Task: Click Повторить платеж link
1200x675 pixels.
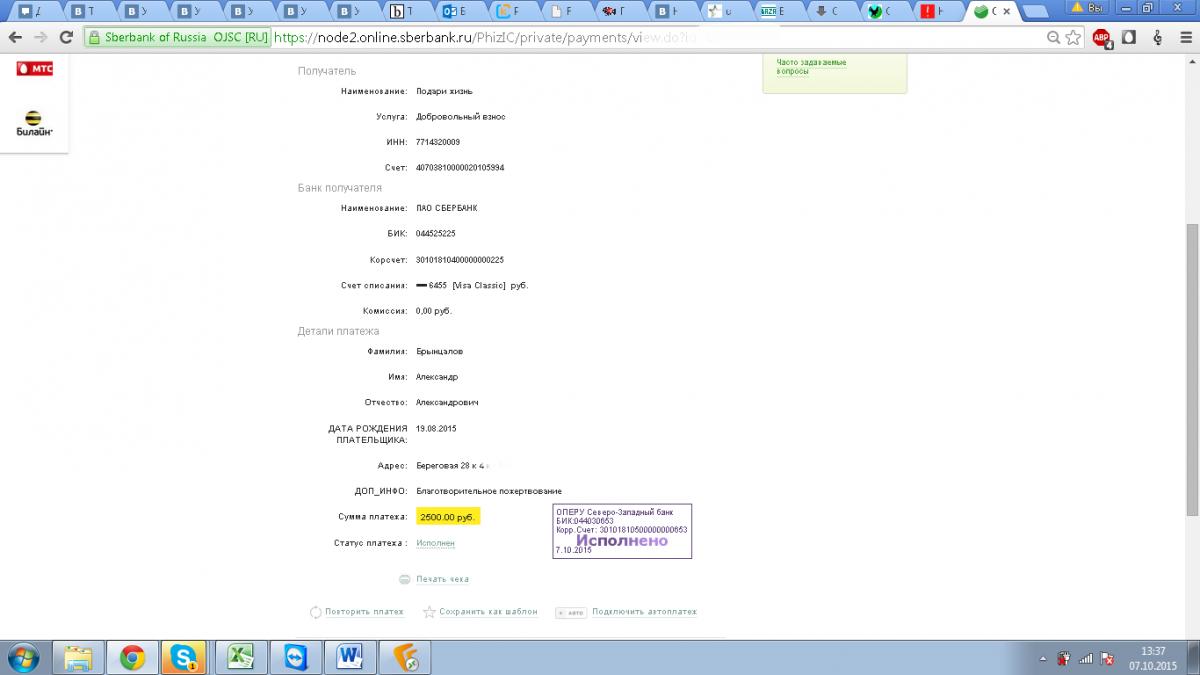Action: coord(364,612)
